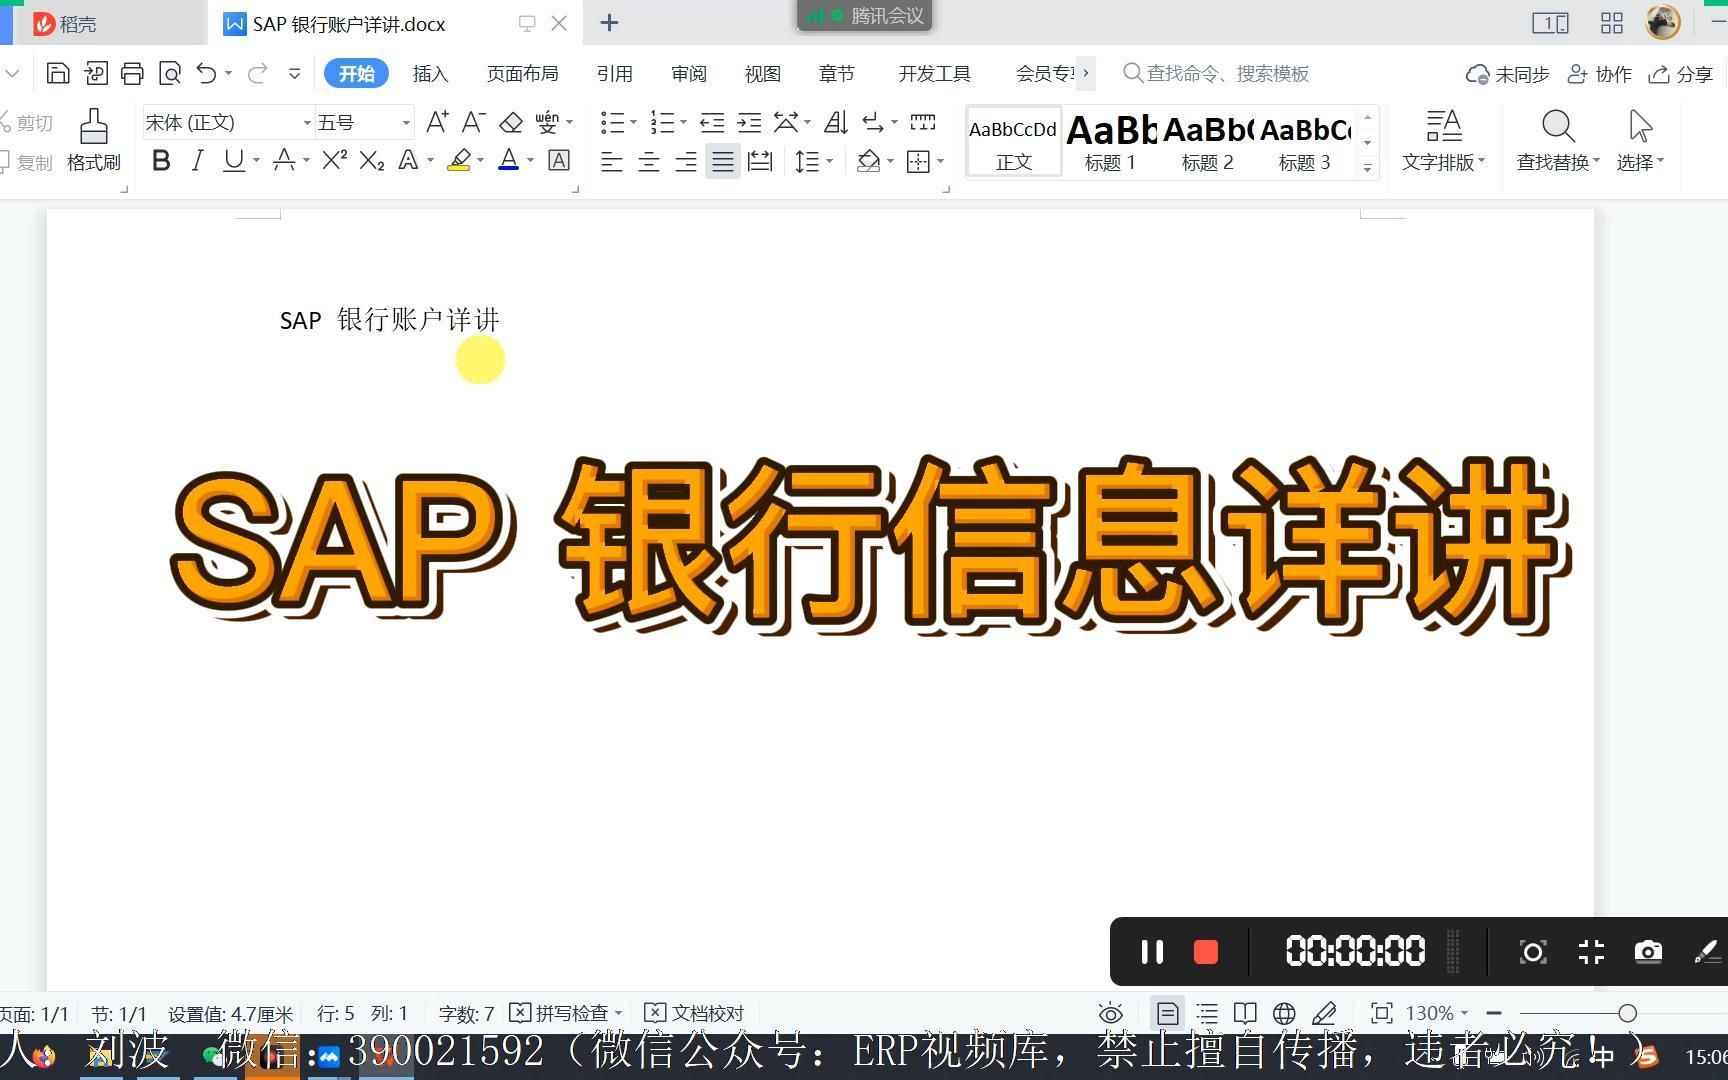Redo the last action
The height and width of the screenshot is (1080, 1728).
pyautogui.click(x=258, y=73)
